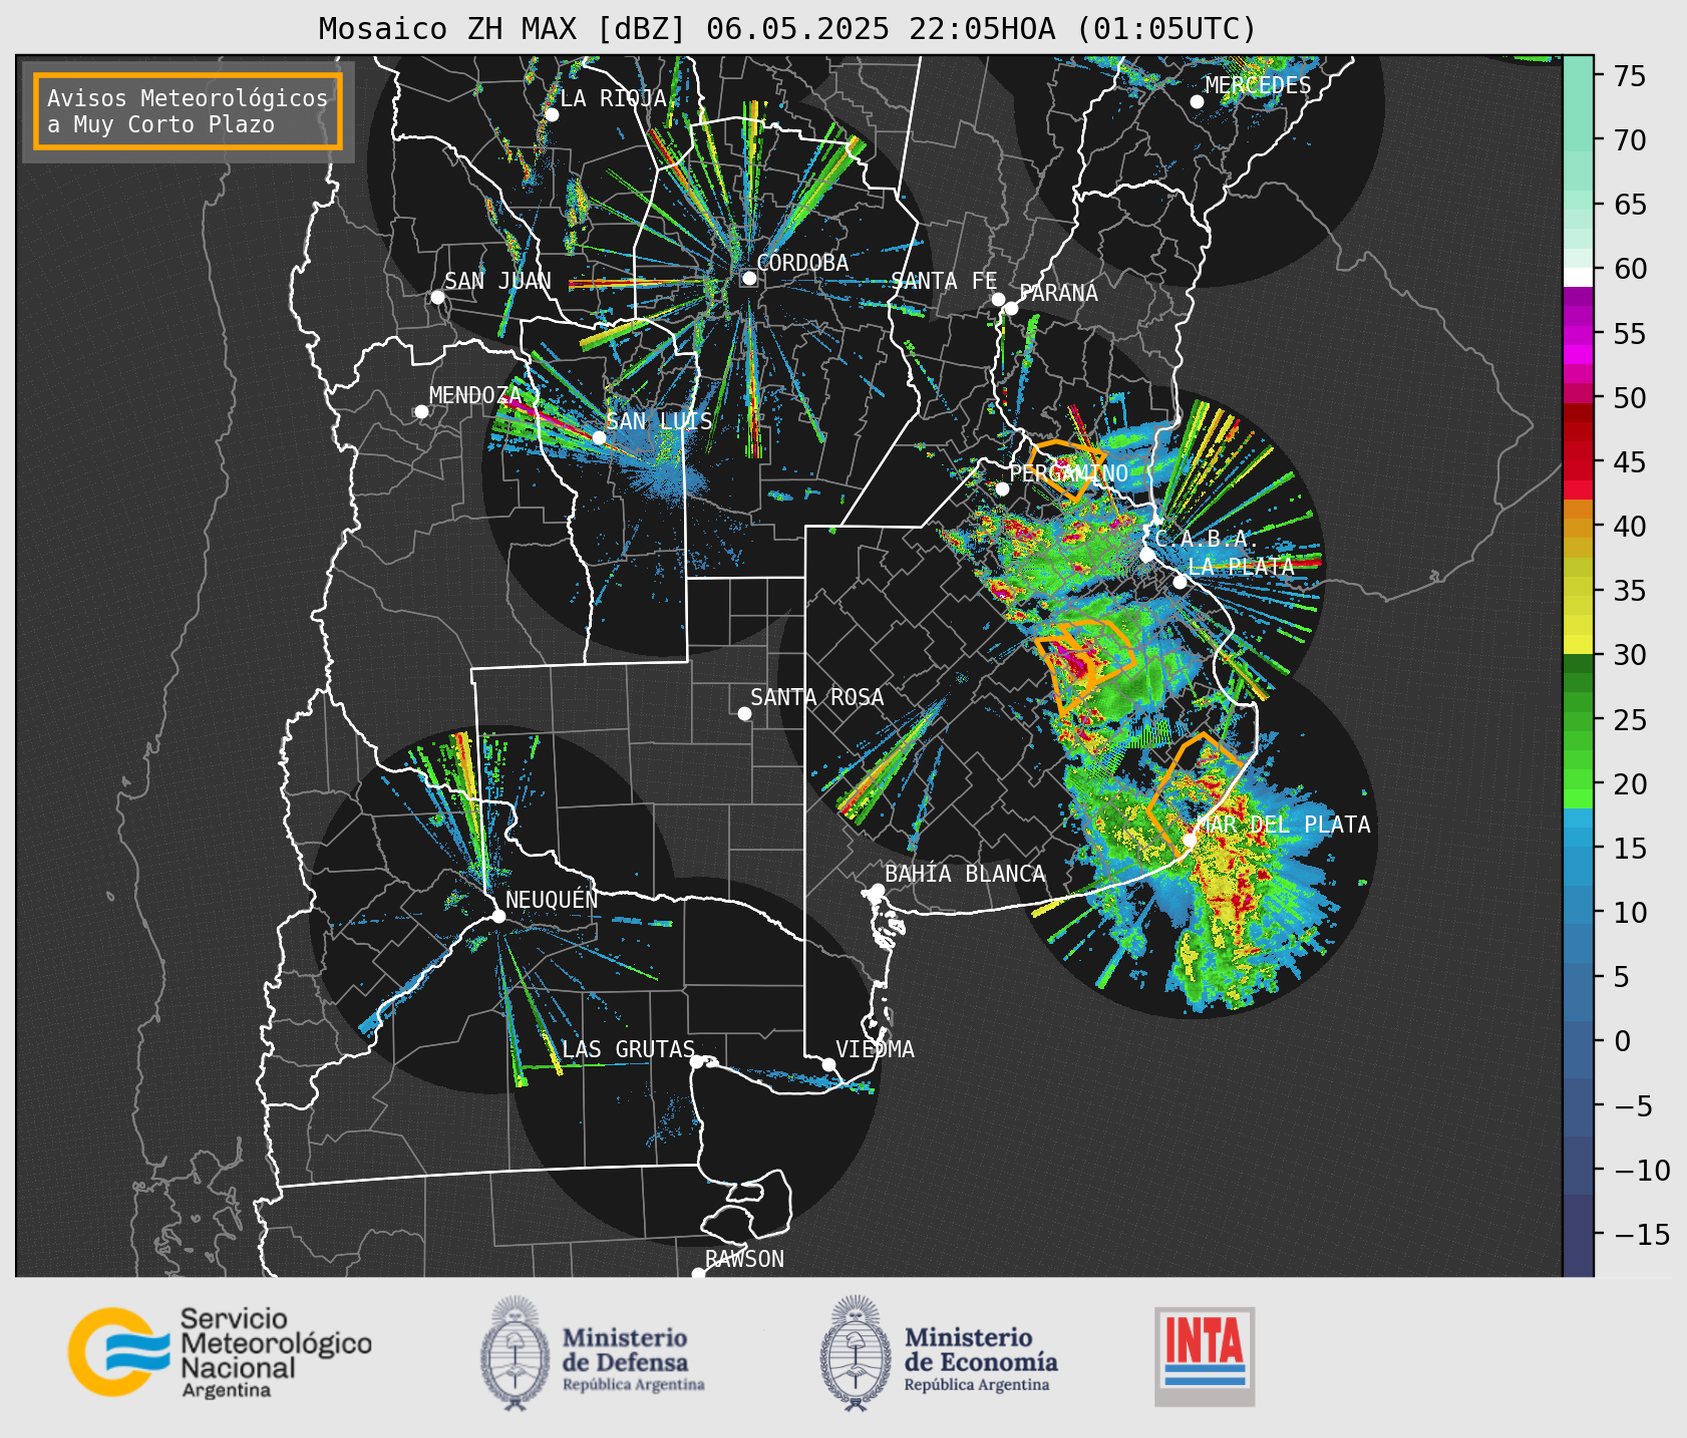1687x1438 pixels.
Task: Click the PERGAMINO city label
Action: click(x=1069, y=473)
